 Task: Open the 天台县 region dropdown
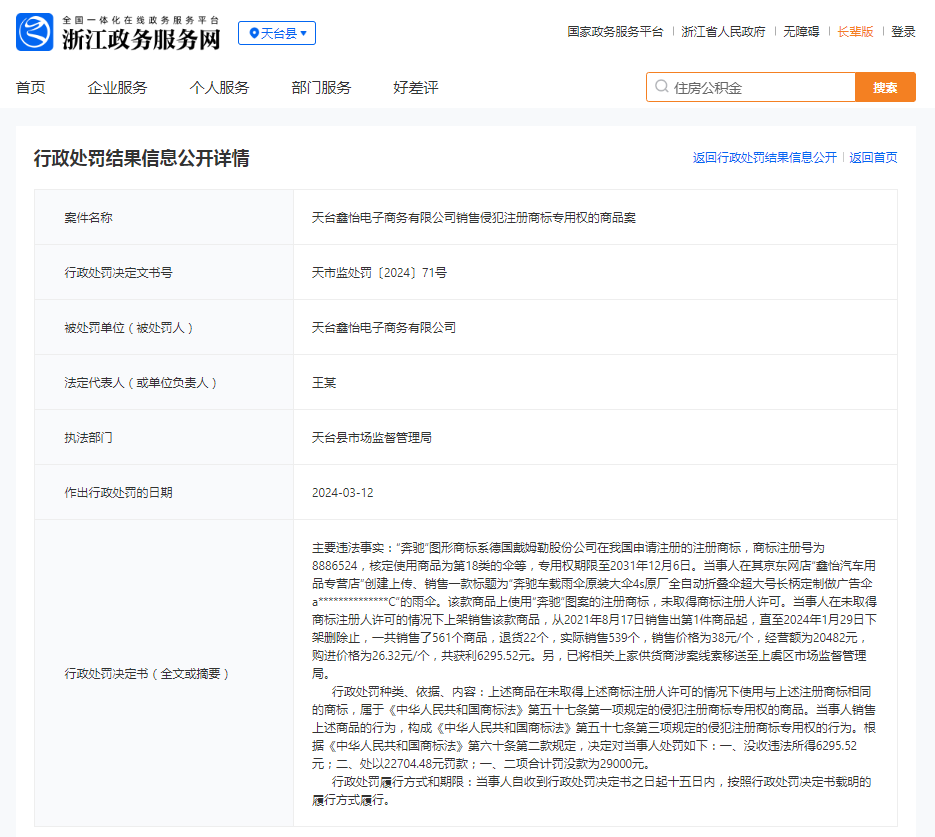[277, 33]
